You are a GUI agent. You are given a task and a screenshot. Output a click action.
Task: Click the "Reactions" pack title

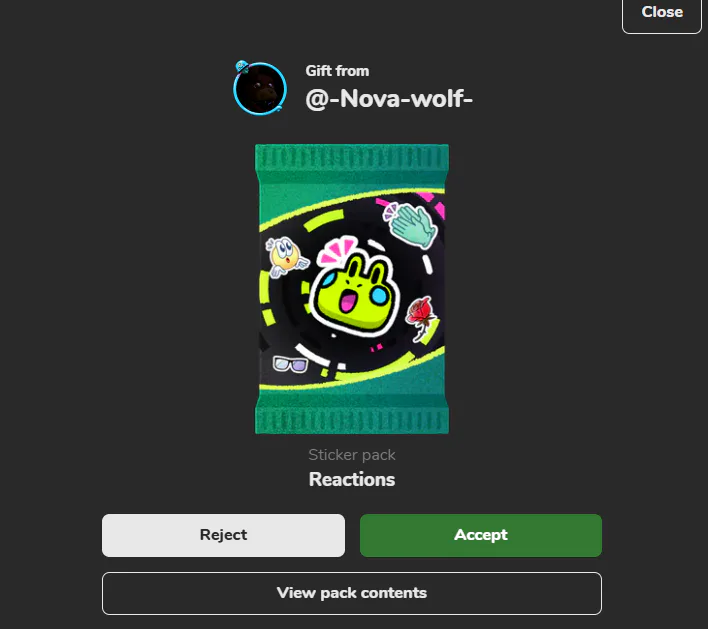pyautogui.click(x=352, y=480)
